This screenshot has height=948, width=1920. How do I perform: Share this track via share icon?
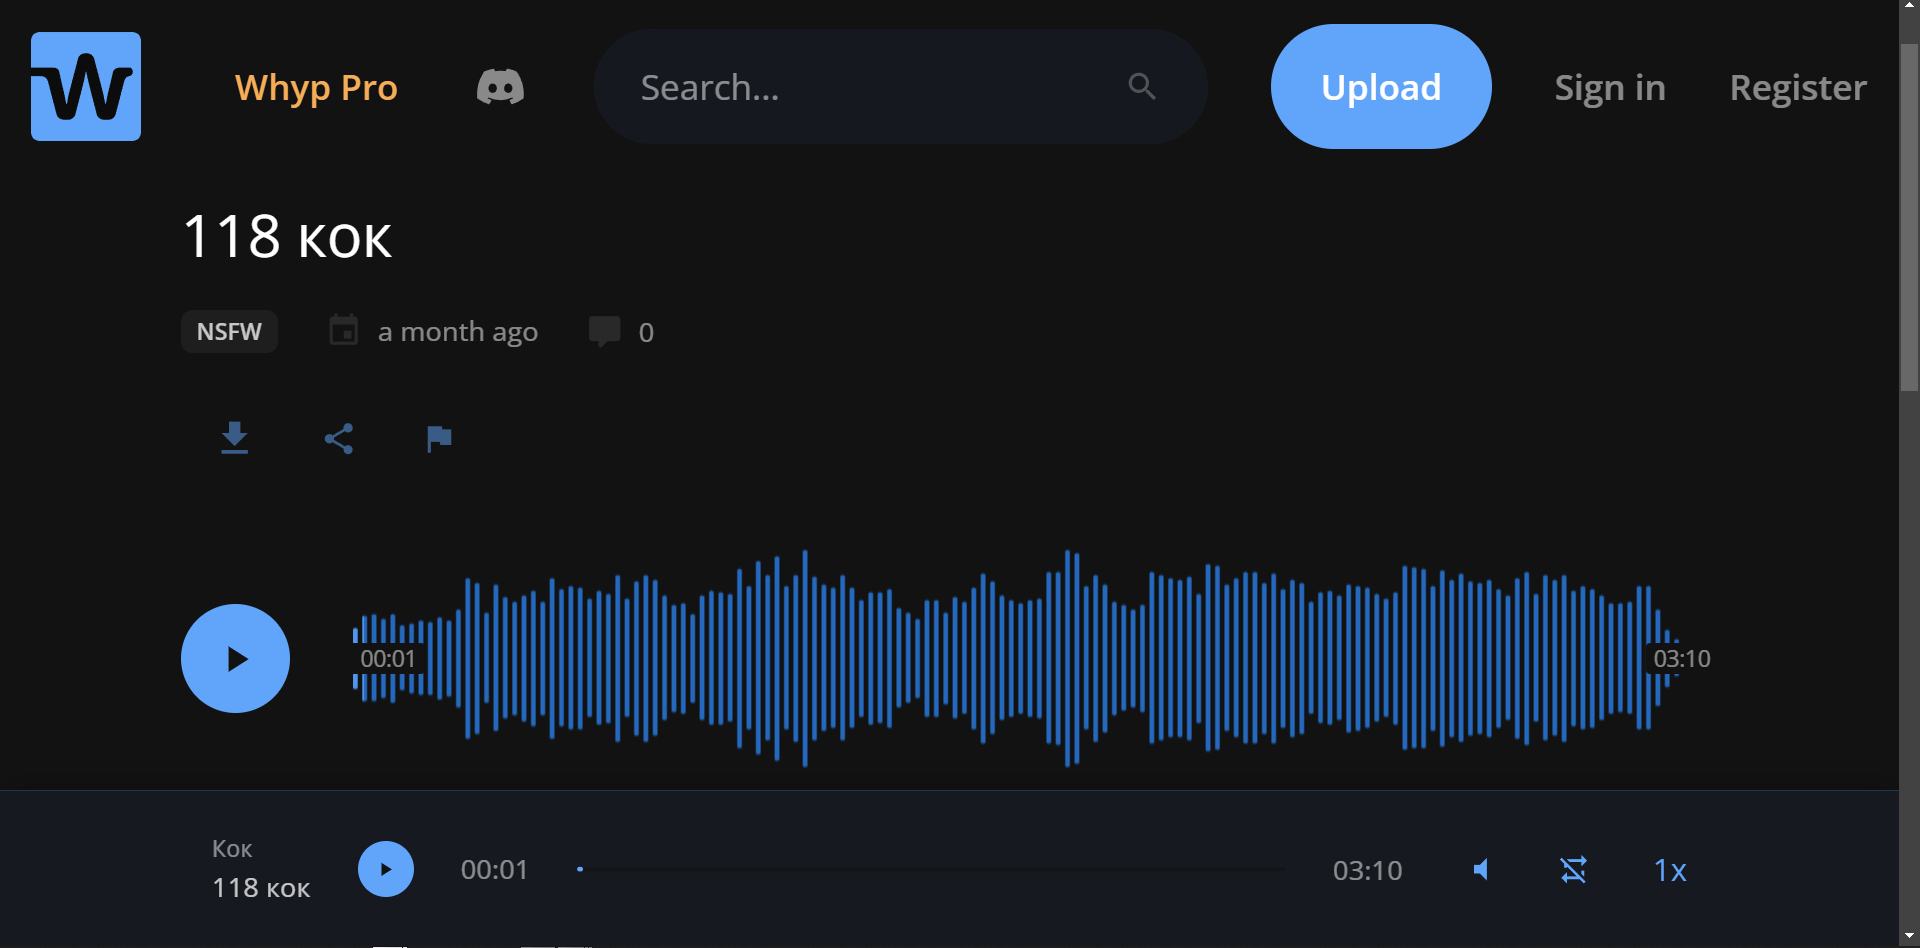point(339,438)
